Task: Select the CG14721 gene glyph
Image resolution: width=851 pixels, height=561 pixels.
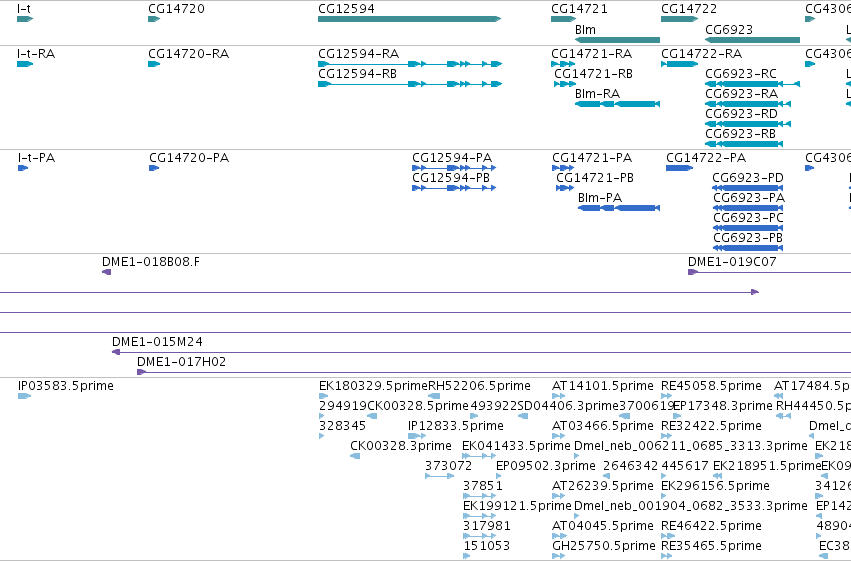Action: [x=563, y=19]
